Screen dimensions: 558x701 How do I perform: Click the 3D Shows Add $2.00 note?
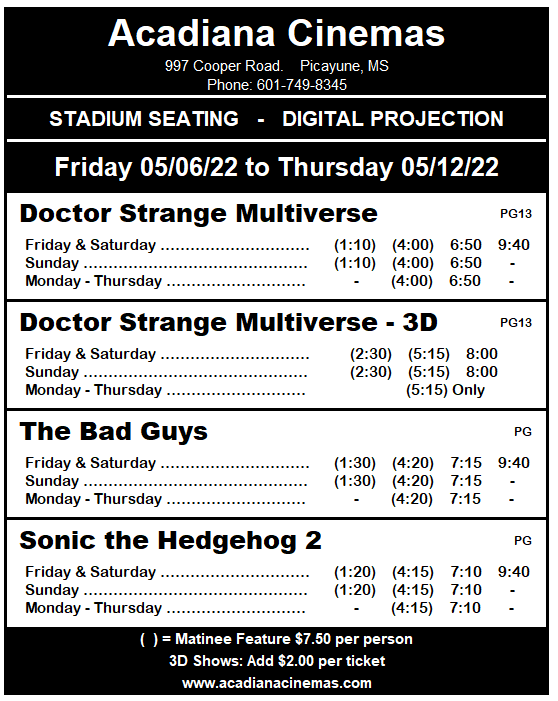pyautogui.click(x=277, y=661)
